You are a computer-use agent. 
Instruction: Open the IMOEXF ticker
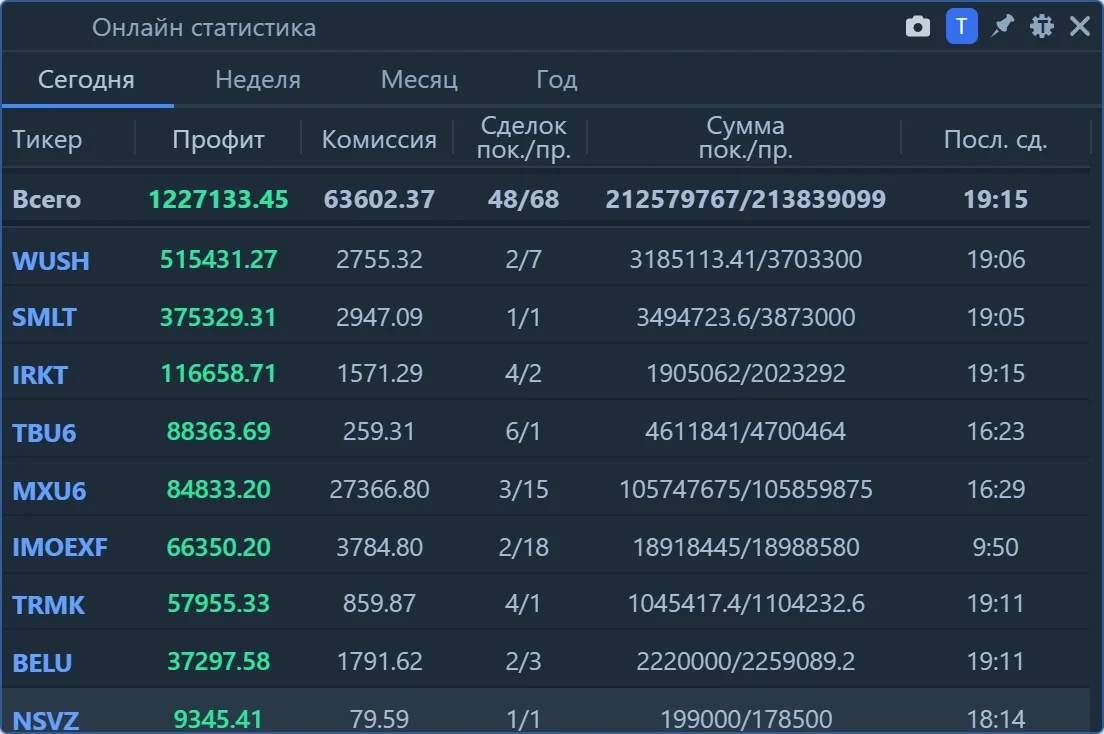click(60, 547)
